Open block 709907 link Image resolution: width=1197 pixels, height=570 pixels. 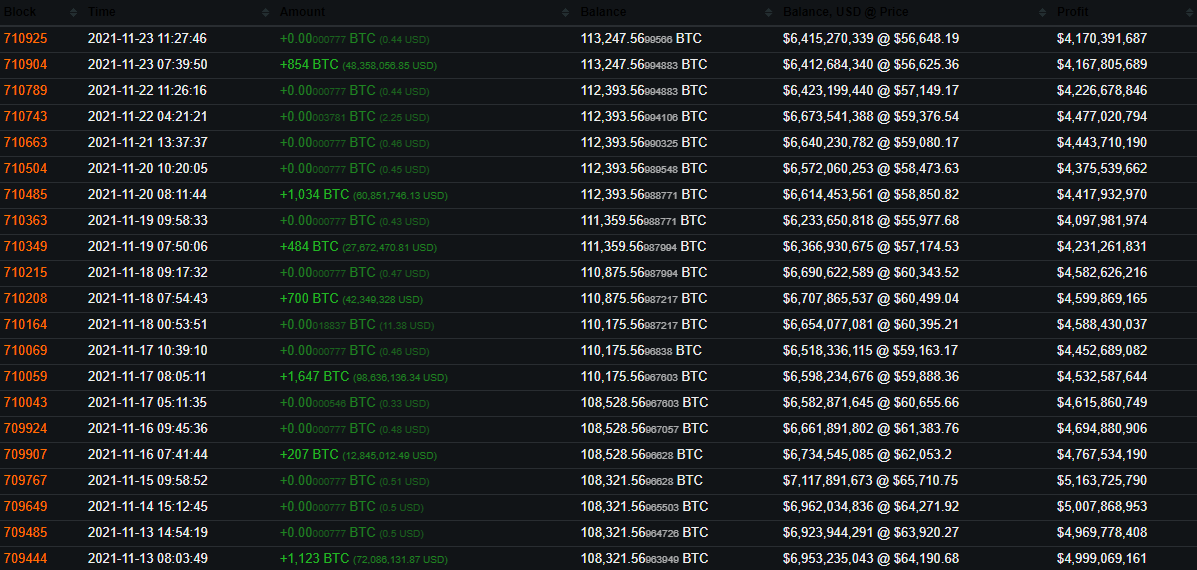[25, 454]
